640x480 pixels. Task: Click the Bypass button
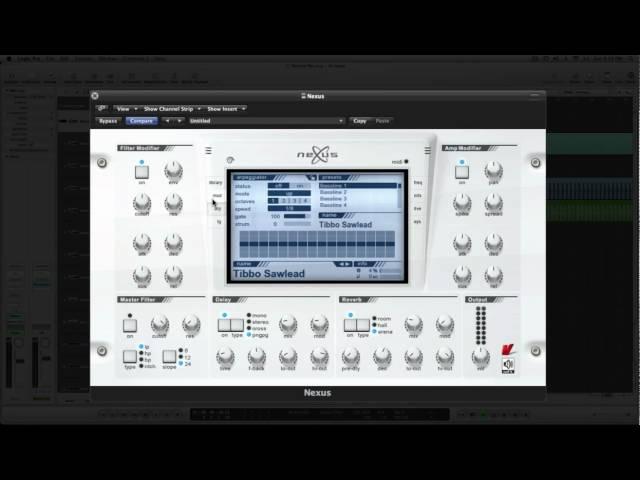coord(108,121)
